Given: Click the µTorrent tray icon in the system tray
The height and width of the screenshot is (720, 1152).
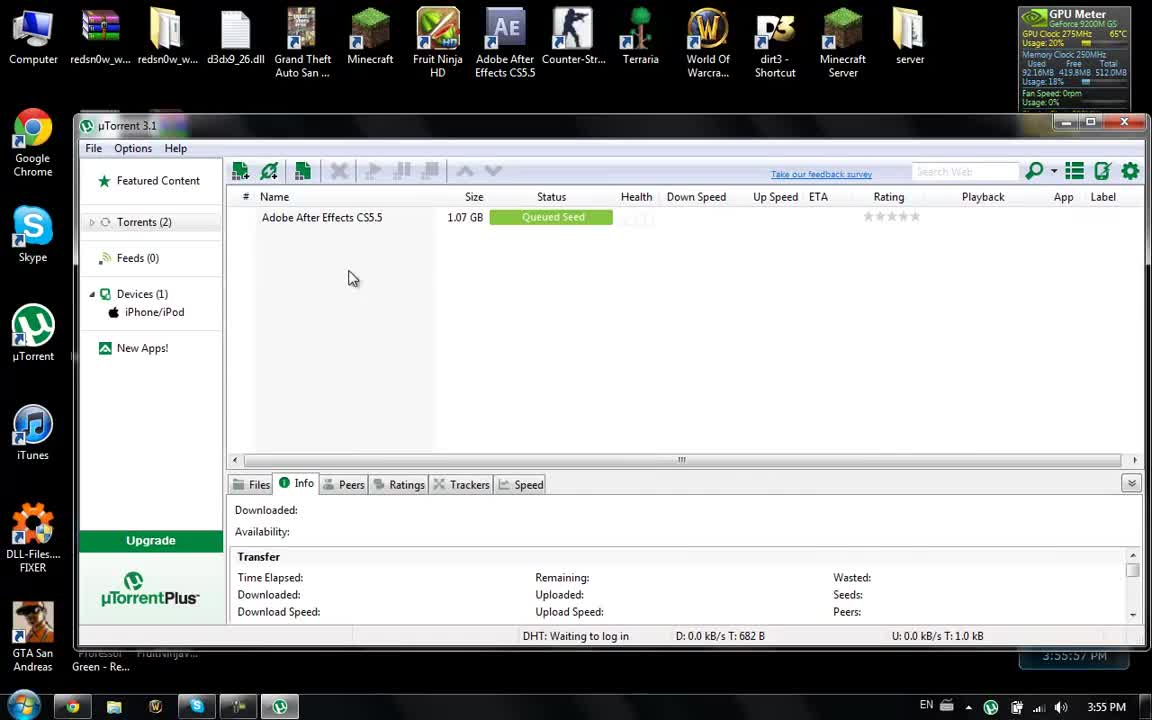Looking at the screenshot, I should (990, 708).
